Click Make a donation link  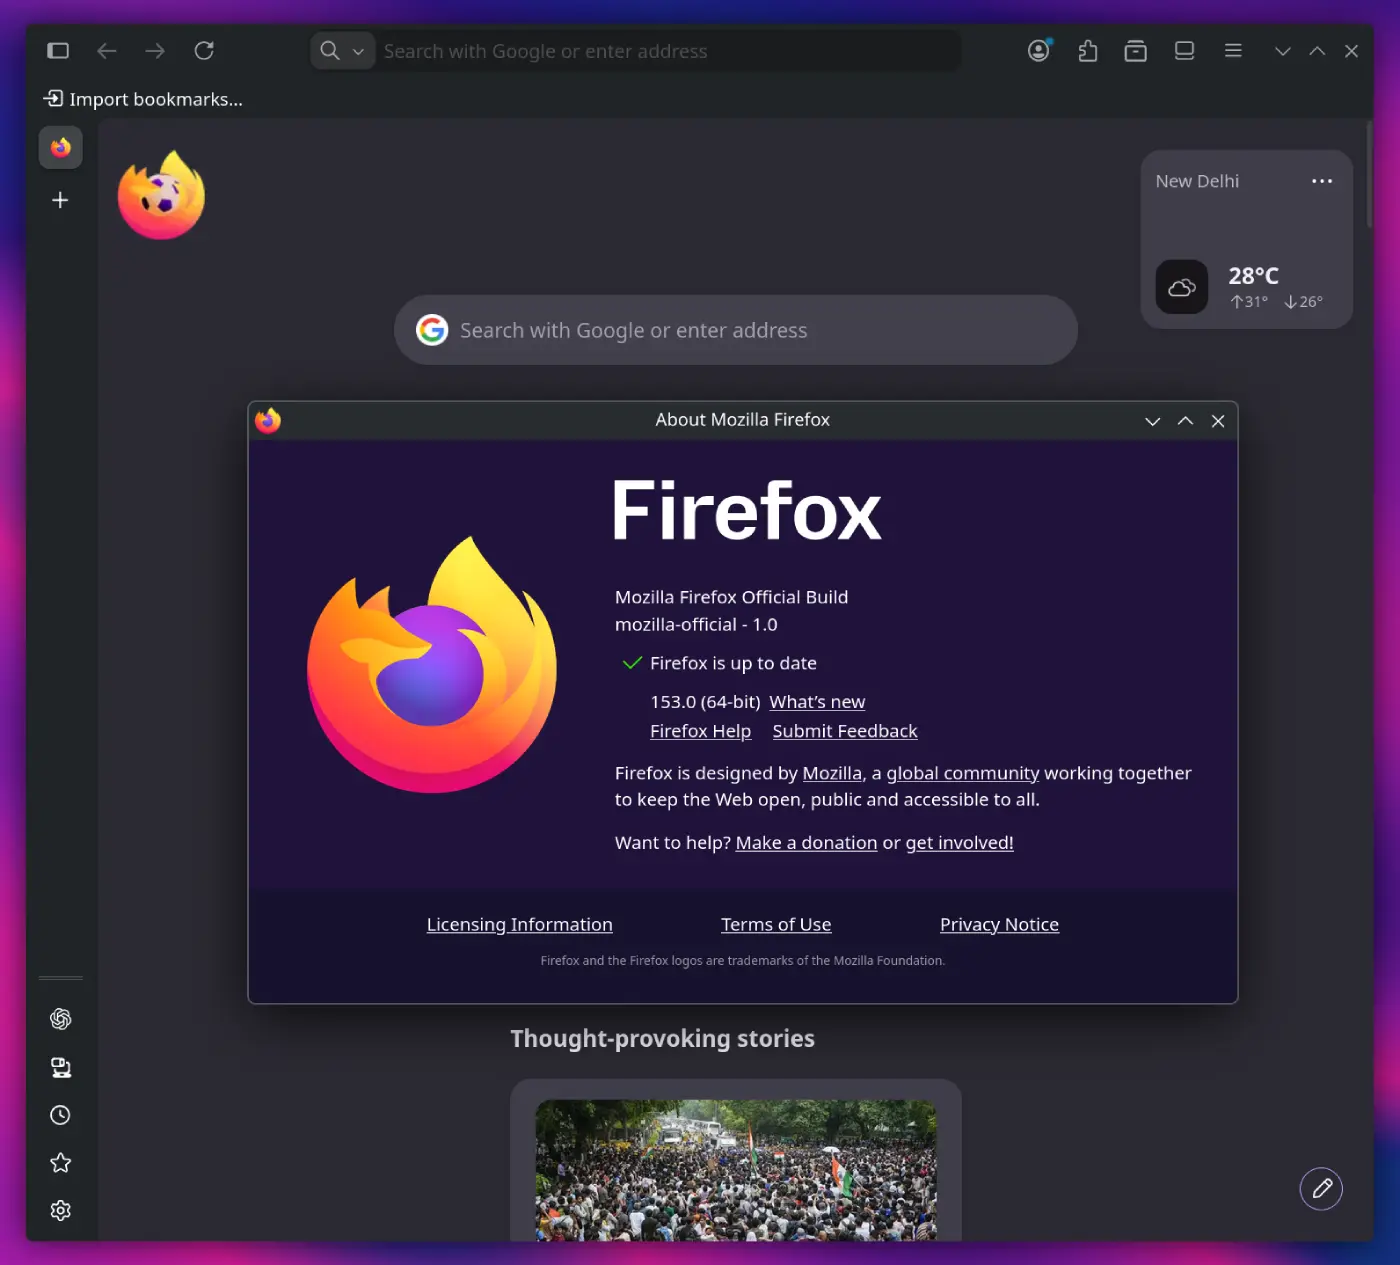(806, 843)
